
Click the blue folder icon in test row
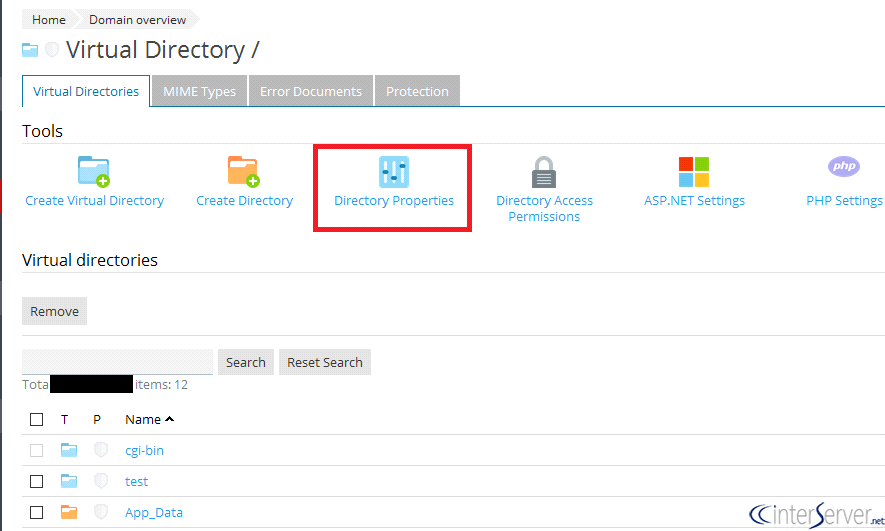[69, 481]
